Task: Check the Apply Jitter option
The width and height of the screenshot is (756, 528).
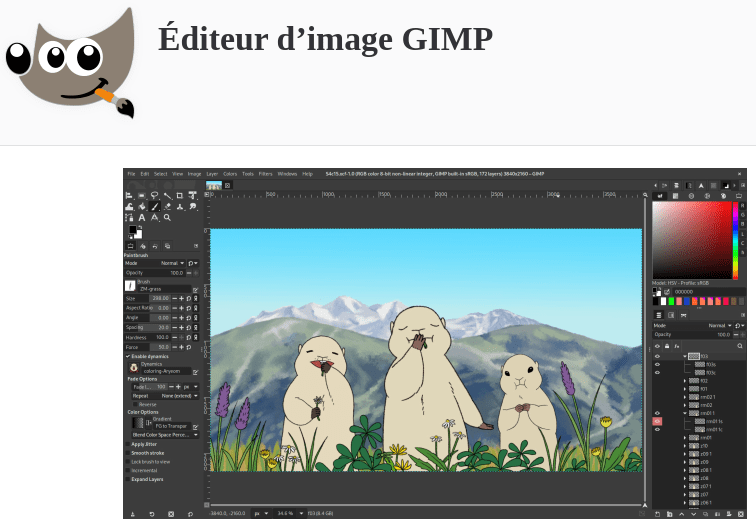Action: point(128,444)
